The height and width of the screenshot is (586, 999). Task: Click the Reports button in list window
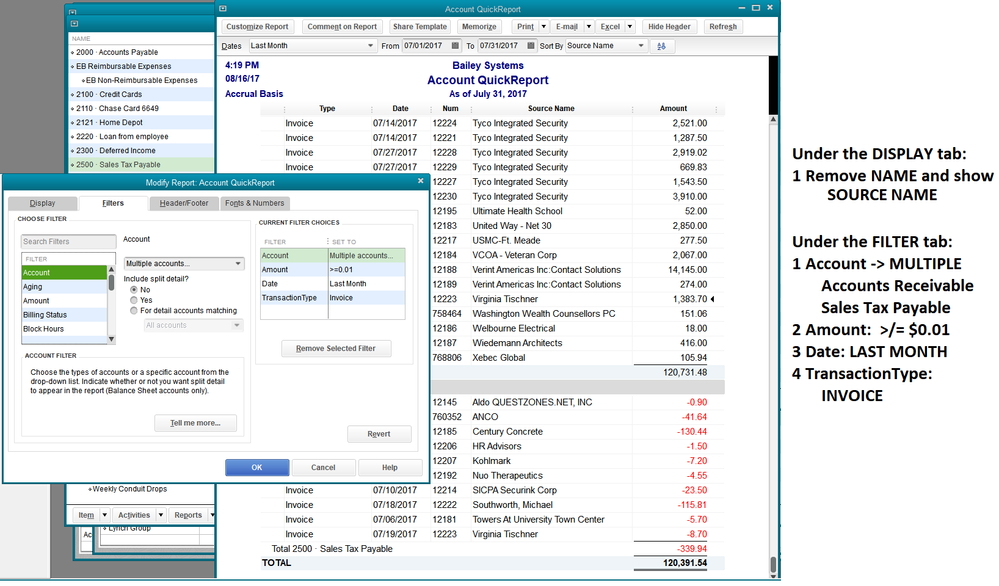pos(188,515)
